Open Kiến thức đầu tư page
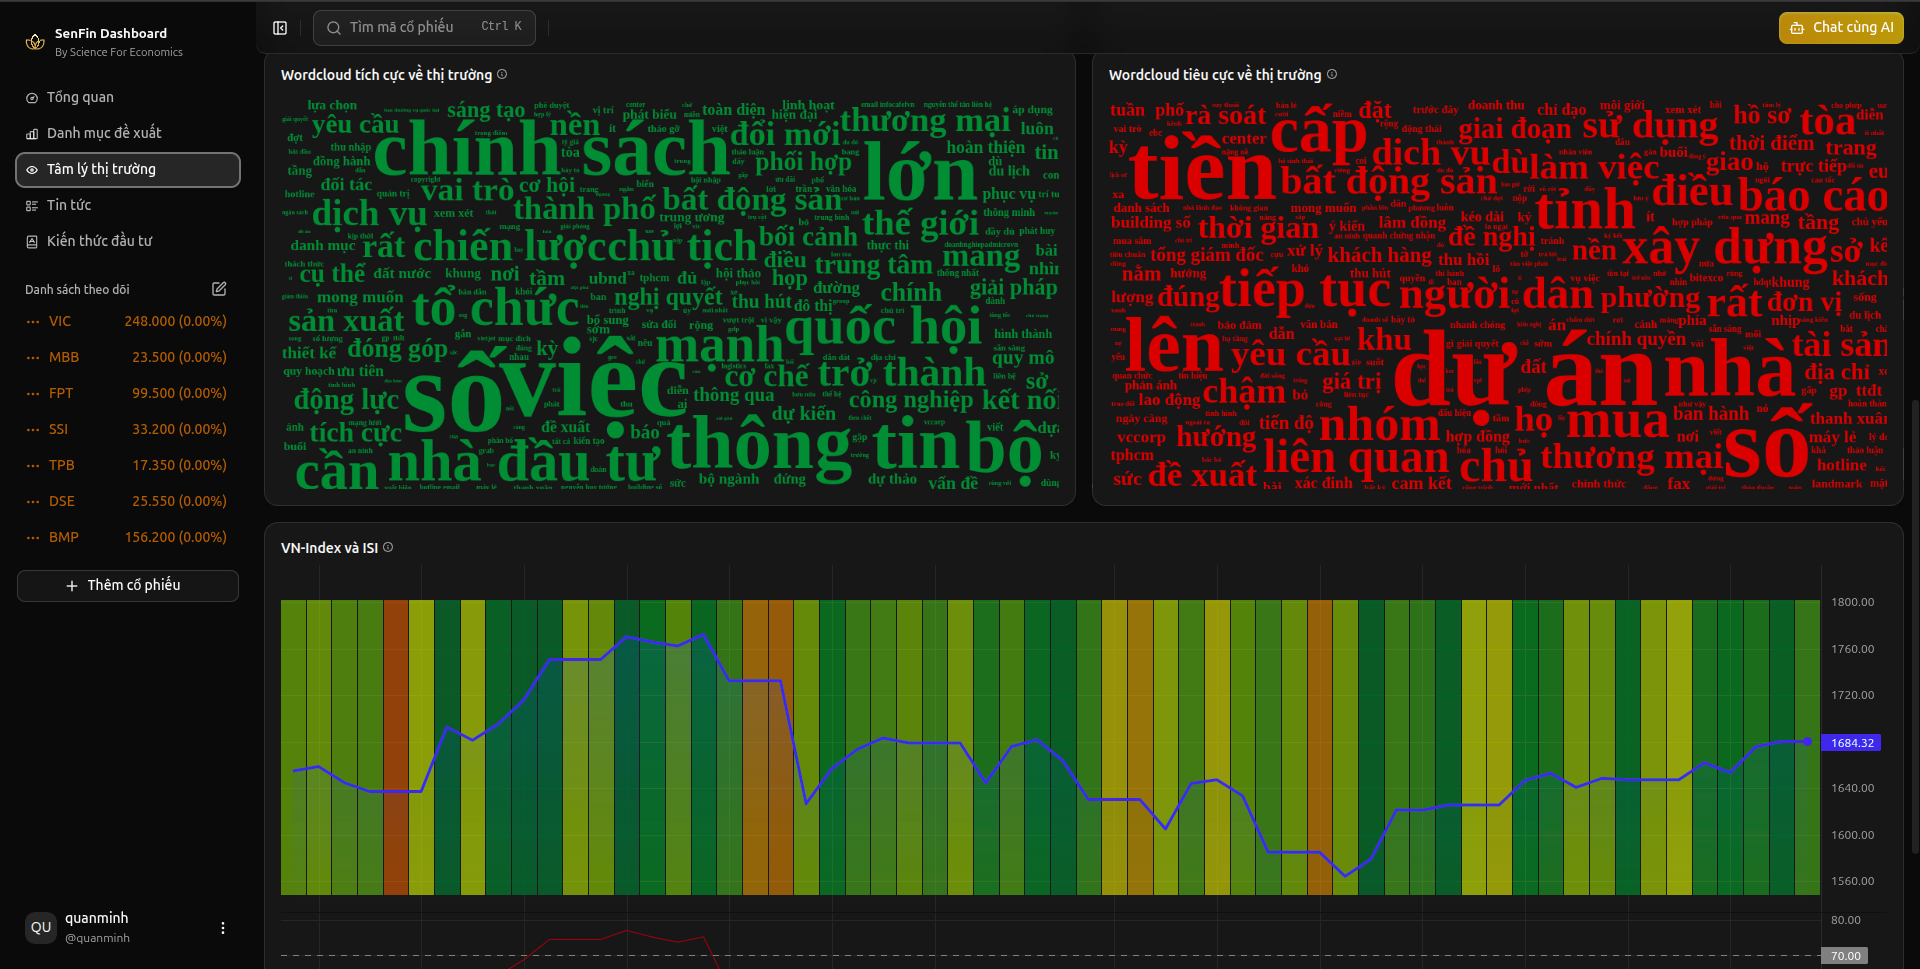Viewport: 1920px width, 969px height. [99, 241]
